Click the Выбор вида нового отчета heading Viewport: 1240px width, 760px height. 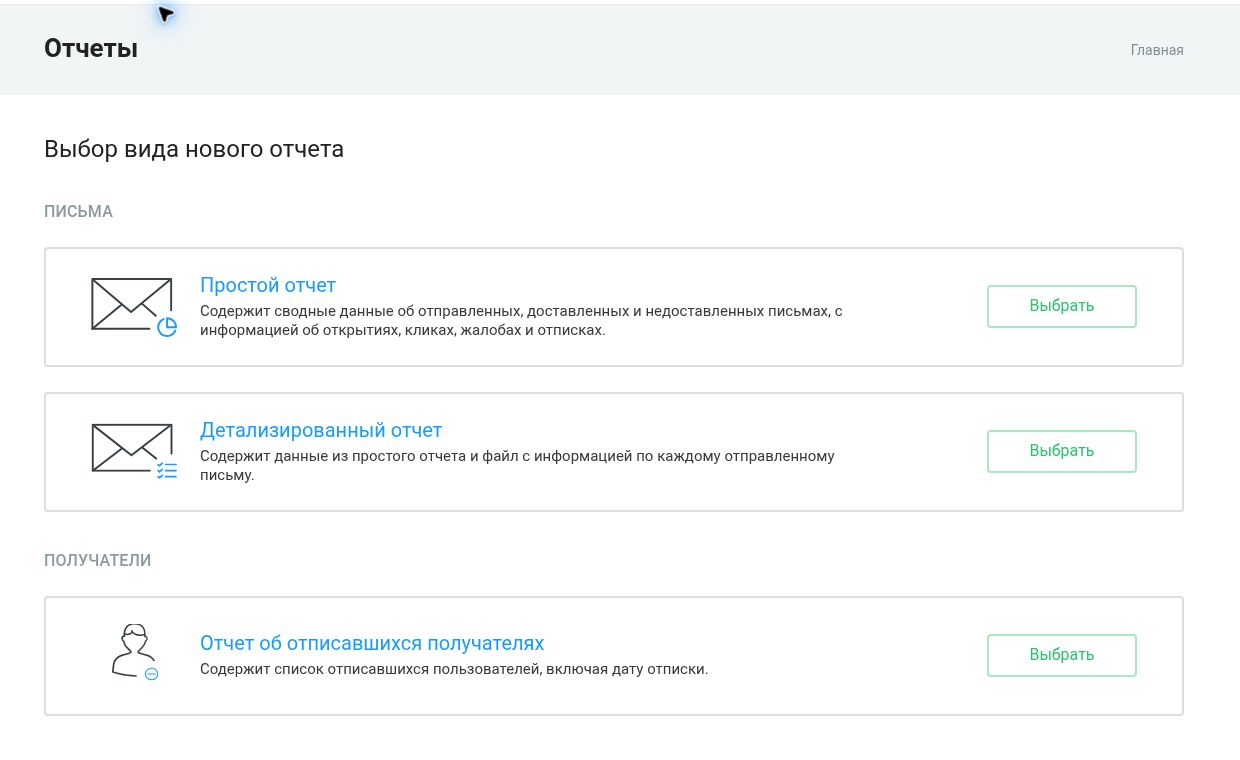(194, 149)
